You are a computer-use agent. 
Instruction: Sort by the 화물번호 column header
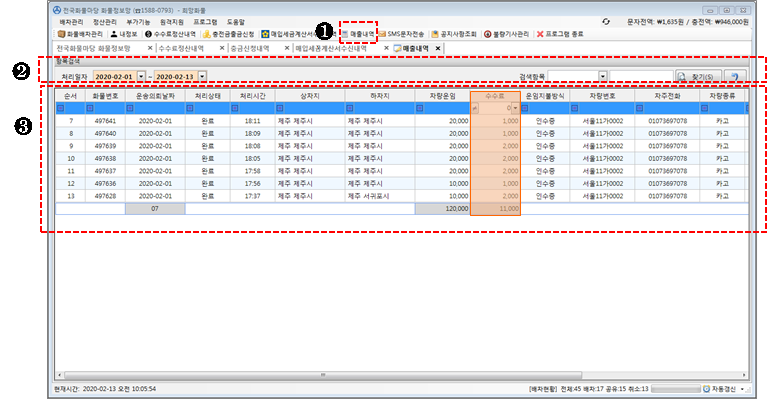pyautogui.click(x=105, y=96)
